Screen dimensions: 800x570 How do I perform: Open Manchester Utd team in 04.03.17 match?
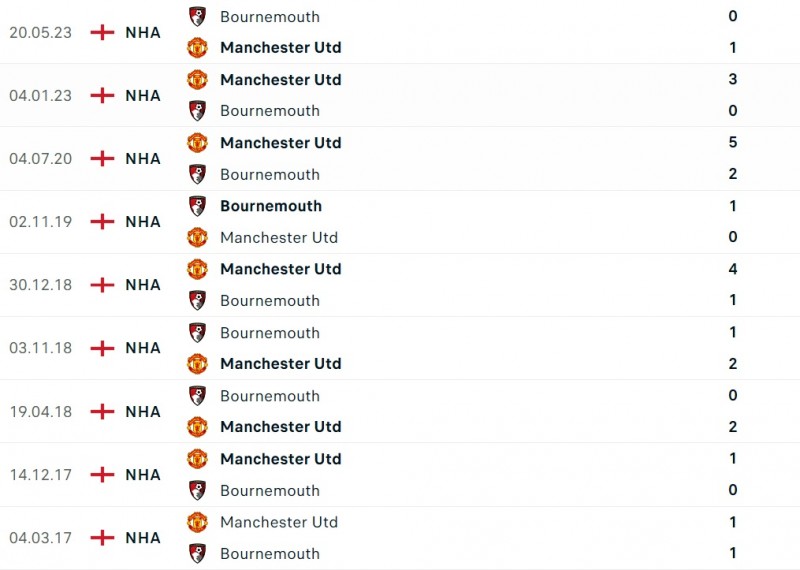[x=278, y=522]
